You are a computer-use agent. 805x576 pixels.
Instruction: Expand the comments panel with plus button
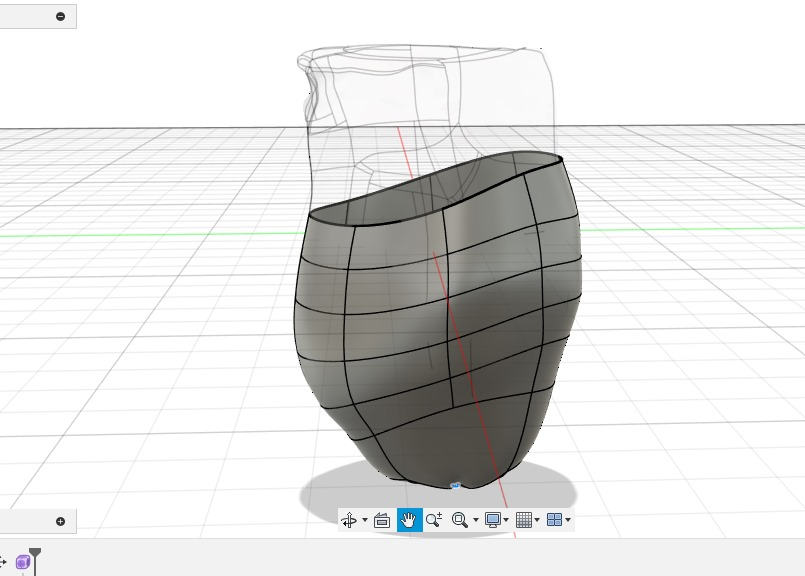click(61, 522)
